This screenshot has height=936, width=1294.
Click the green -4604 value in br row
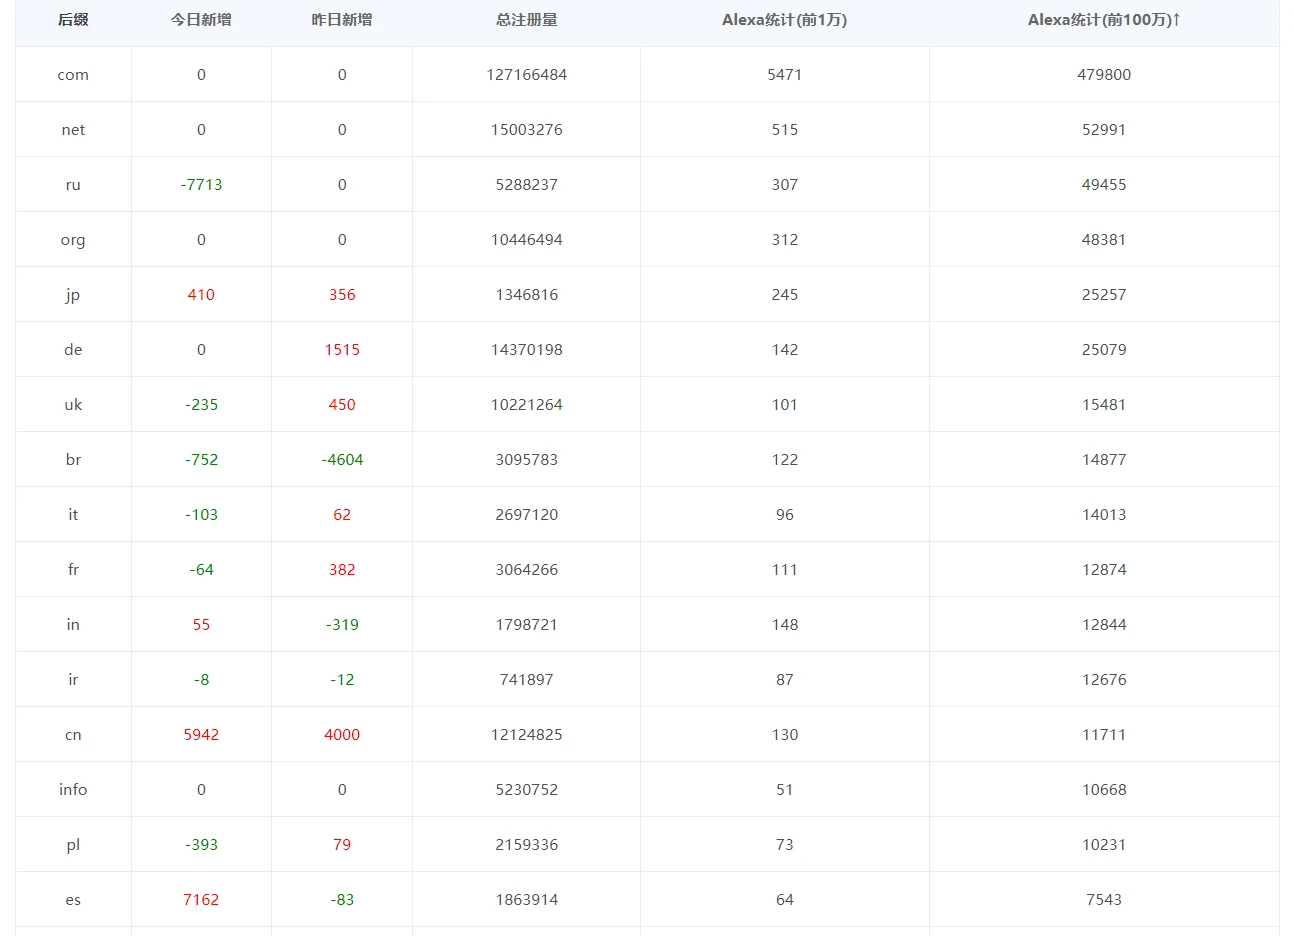[342, 460]
